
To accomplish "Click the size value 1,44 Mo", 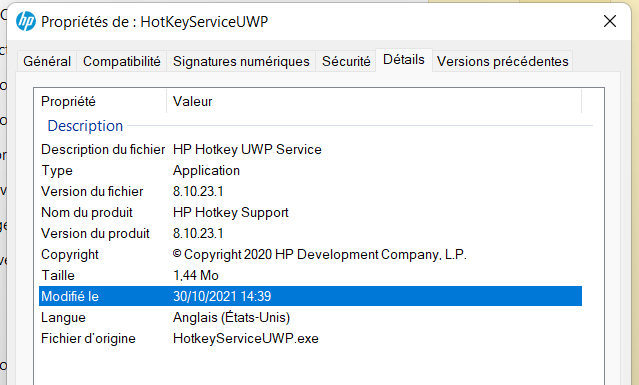I will coord(196,275).
